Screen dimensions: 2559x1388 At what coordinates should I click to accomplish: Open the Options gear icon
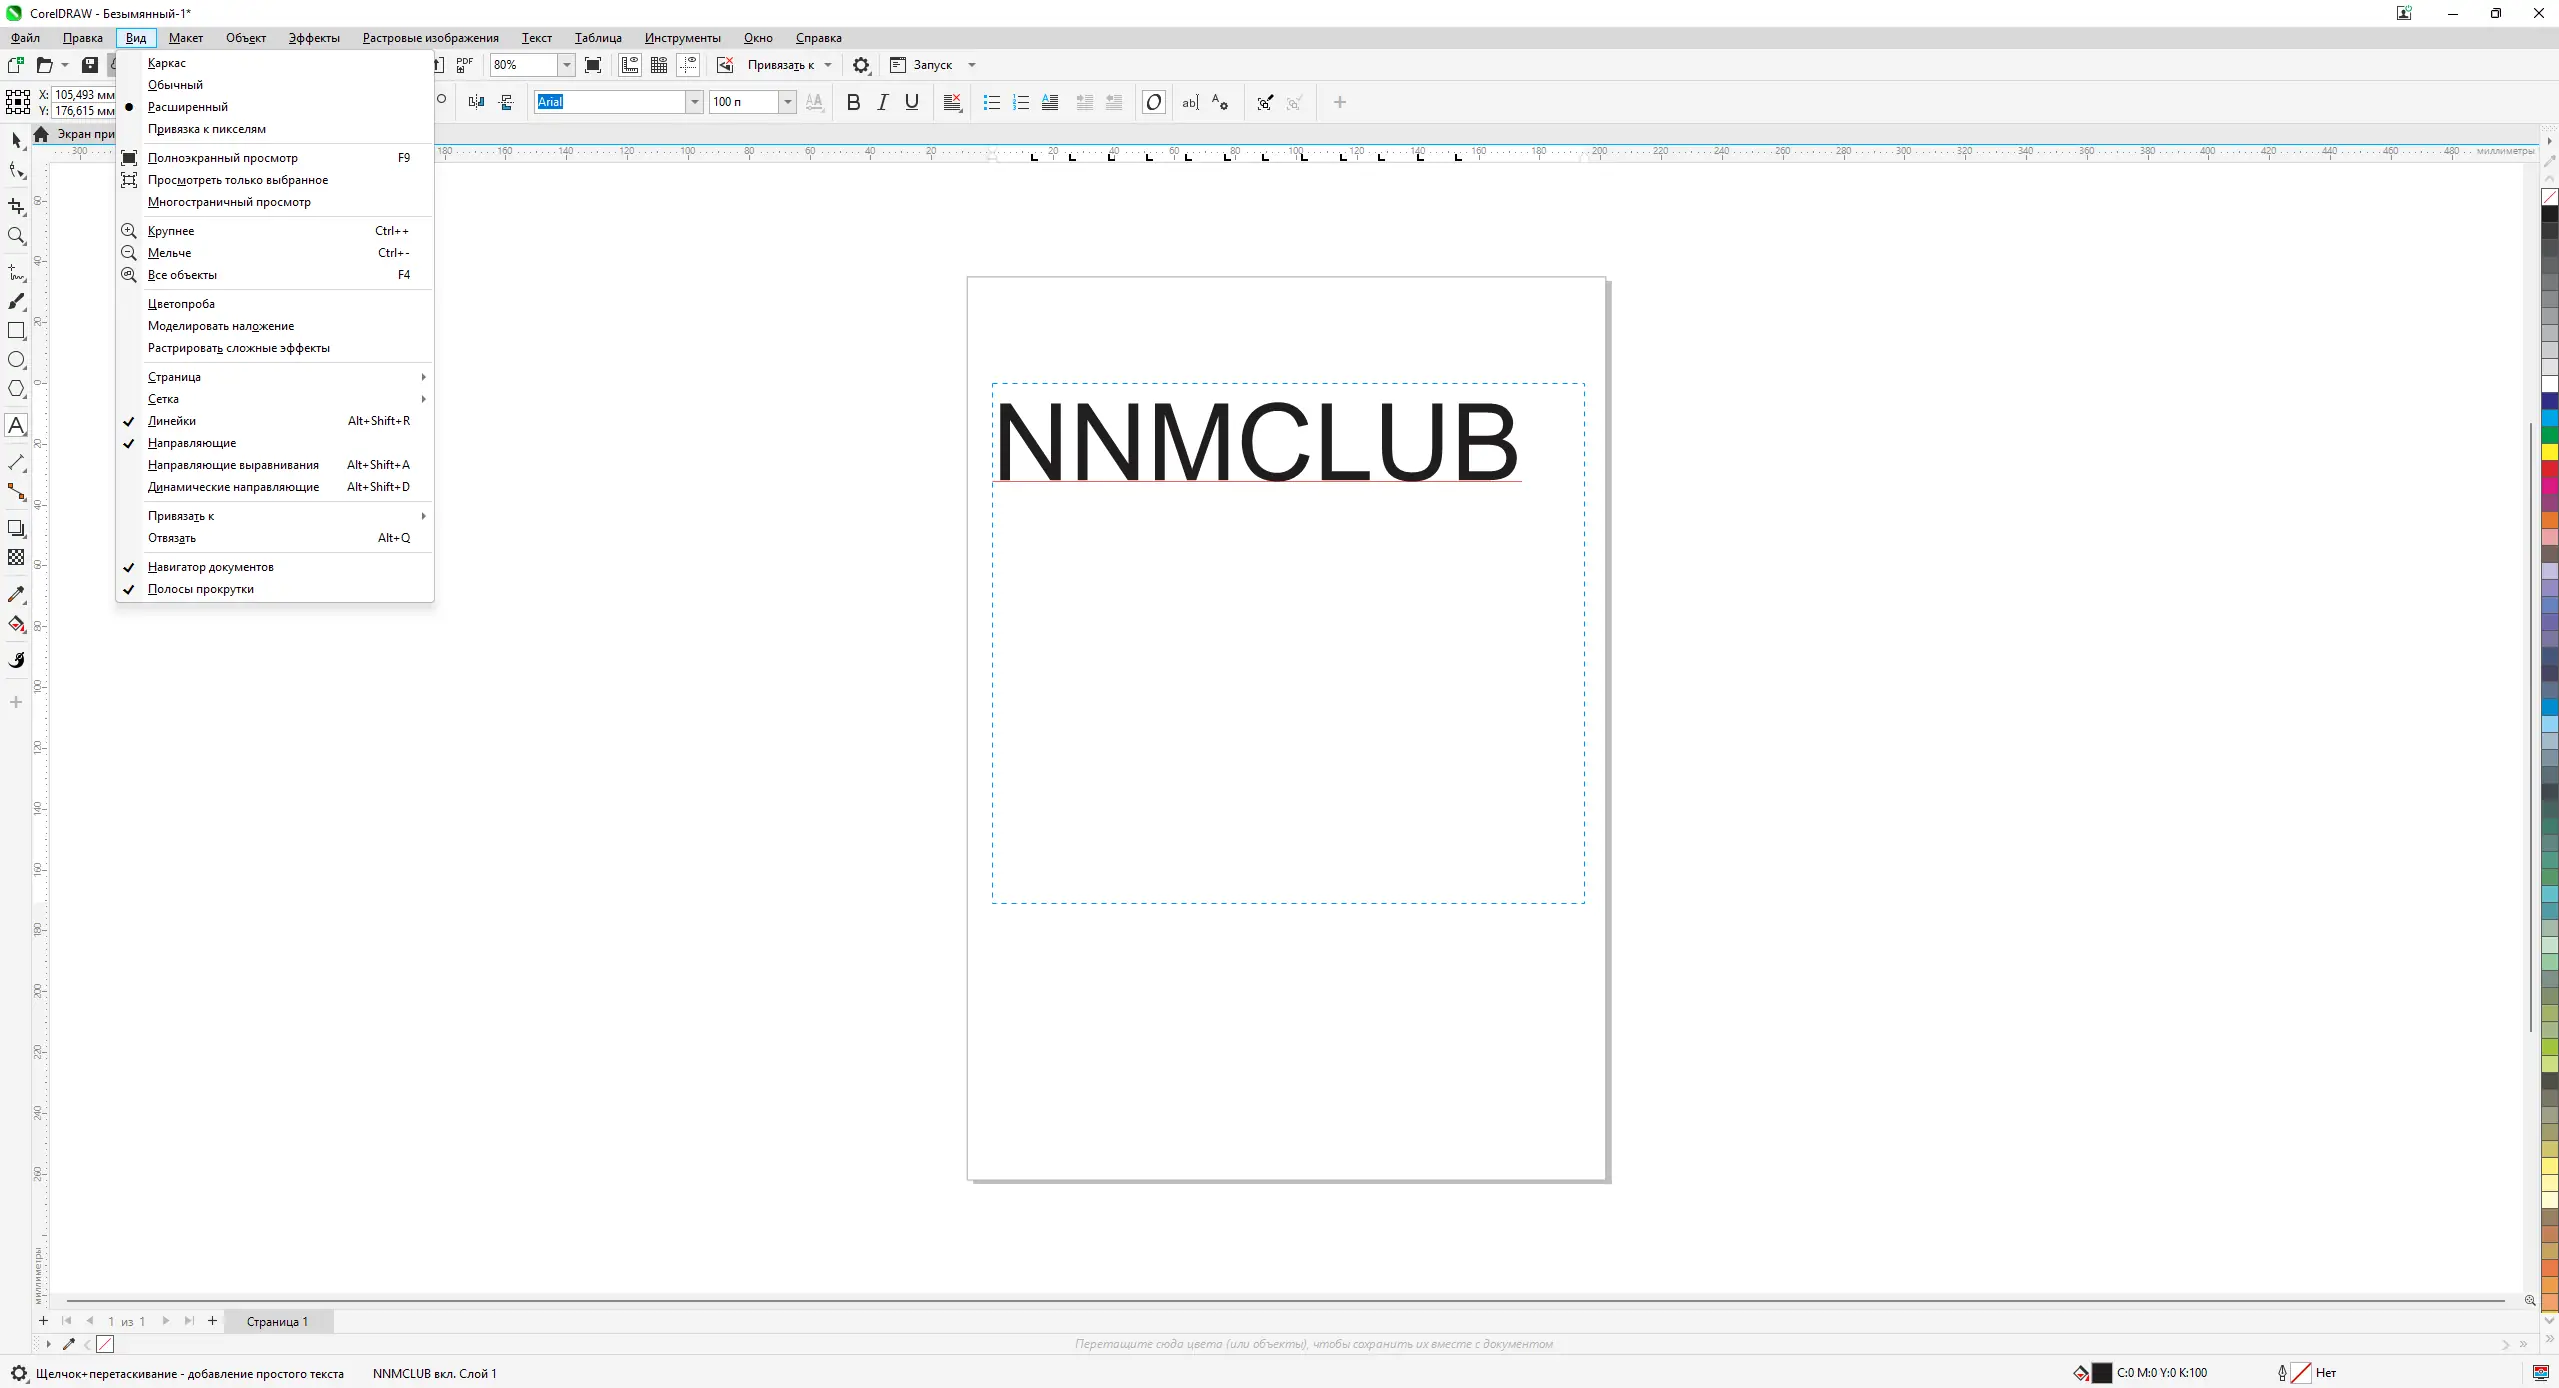point(860,65)
